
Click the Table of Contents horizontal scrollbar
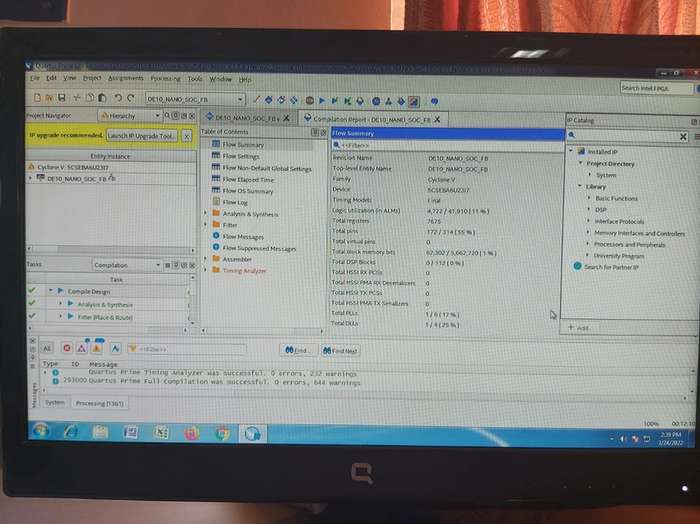click(x=262, y=331)
